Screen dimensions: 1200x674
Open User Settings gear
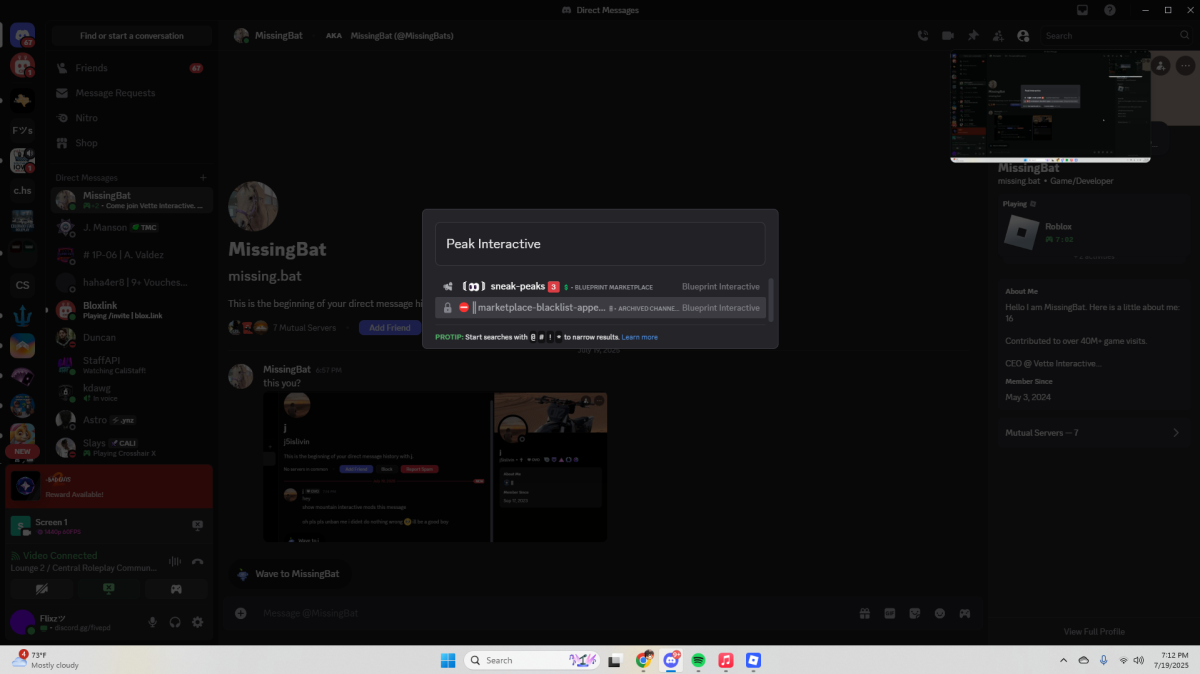coord(198,622)
